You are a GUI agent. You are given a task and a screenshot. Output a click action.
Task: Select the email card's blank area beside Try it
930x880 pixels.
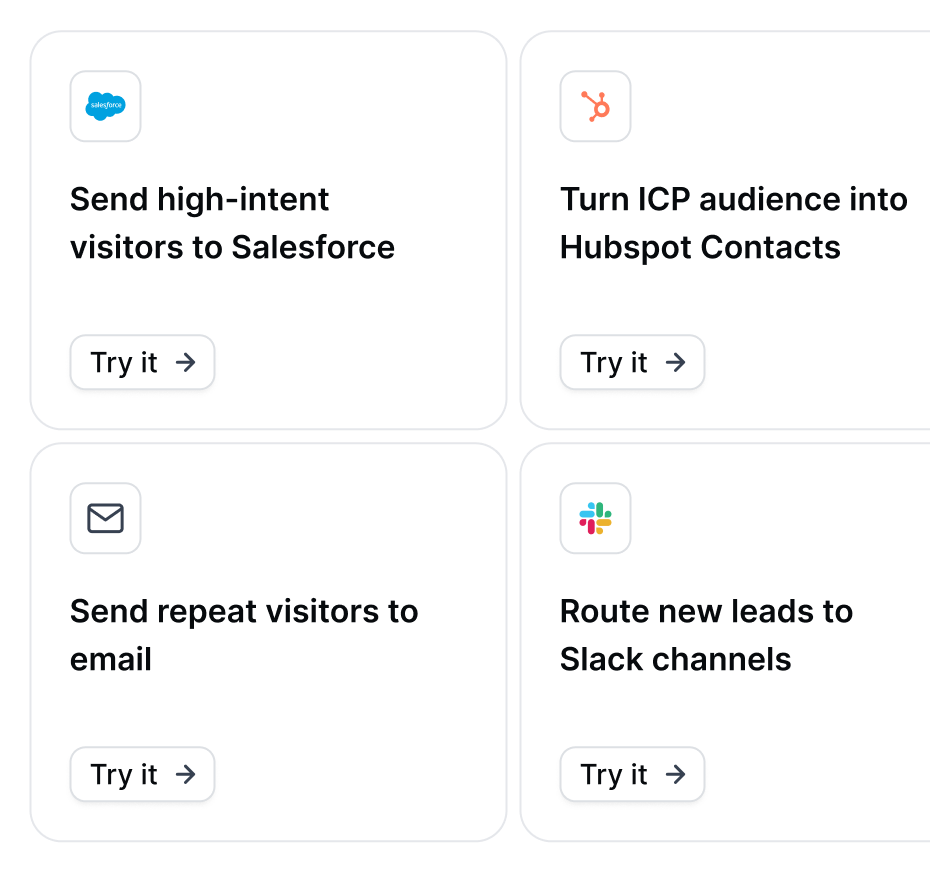coord(360,774)
